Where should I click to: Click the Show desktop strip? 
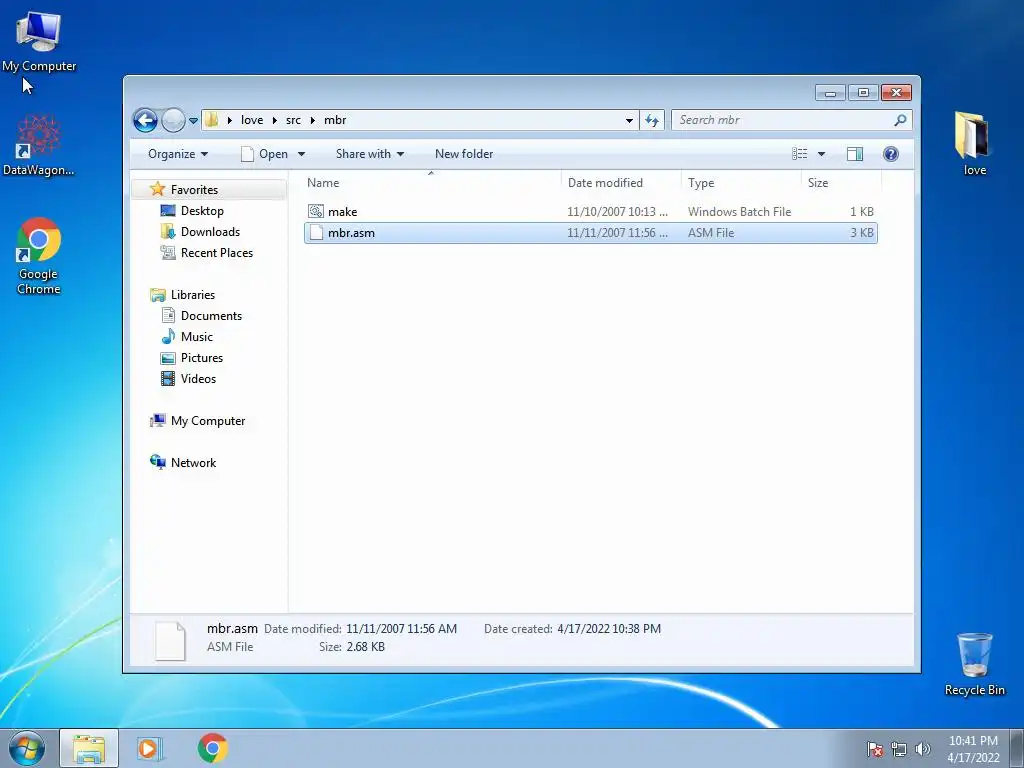pyautogui.click(x=1017, y=748)
